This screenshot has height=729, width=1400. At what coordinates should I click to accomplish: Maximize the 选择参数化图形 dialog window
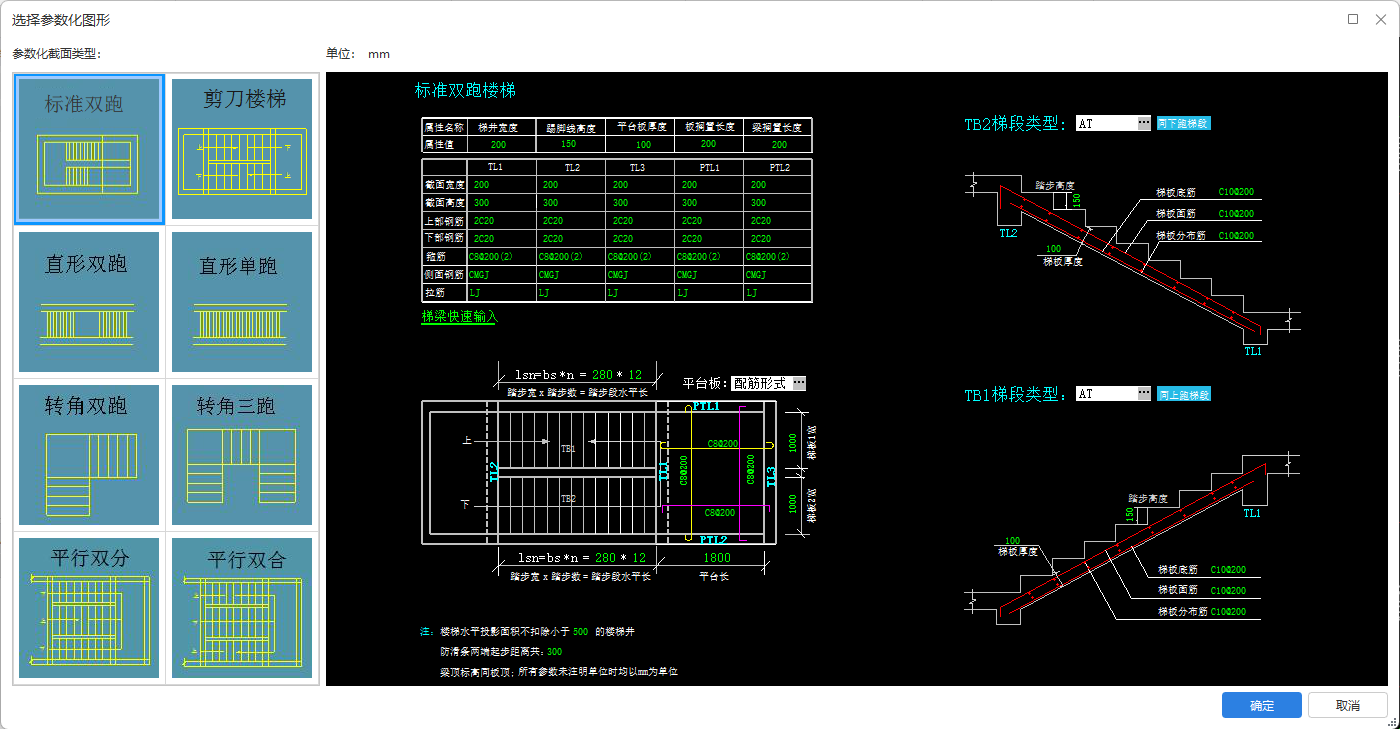[x=1353, y=19]
